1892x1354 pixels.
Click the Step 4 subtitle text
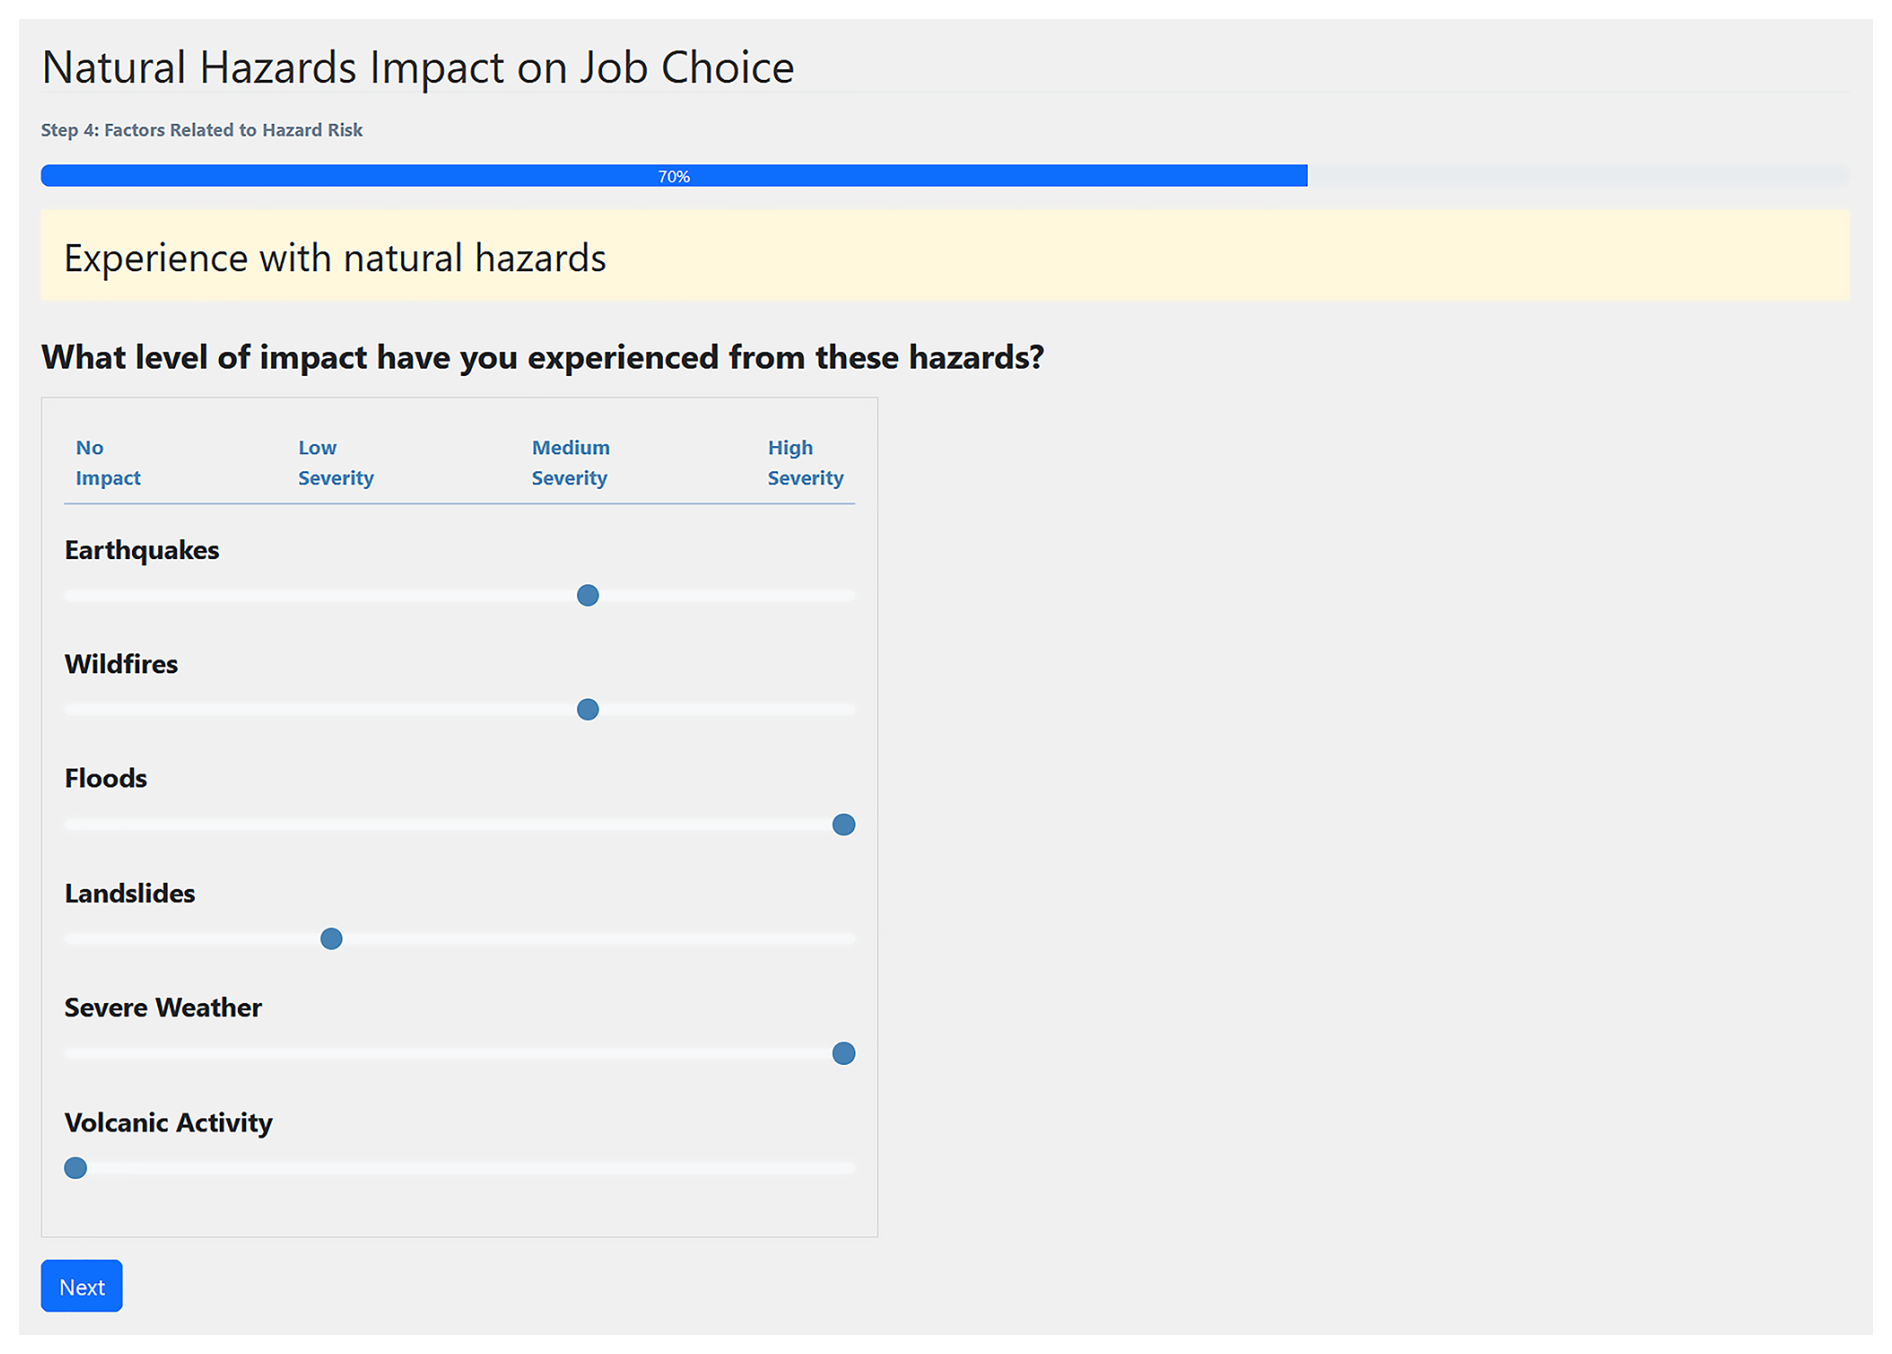[x=202, y=130]
